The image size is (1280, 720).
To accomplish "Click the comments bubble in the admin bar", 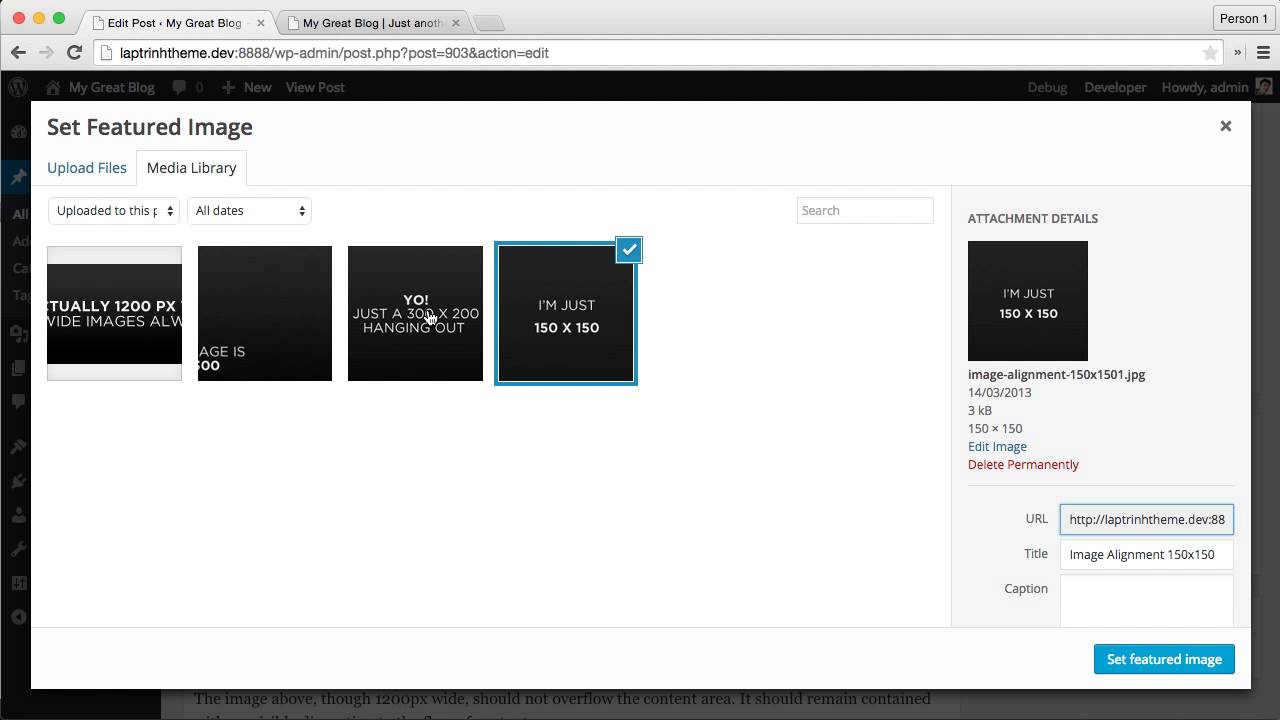I will (187, 87).
